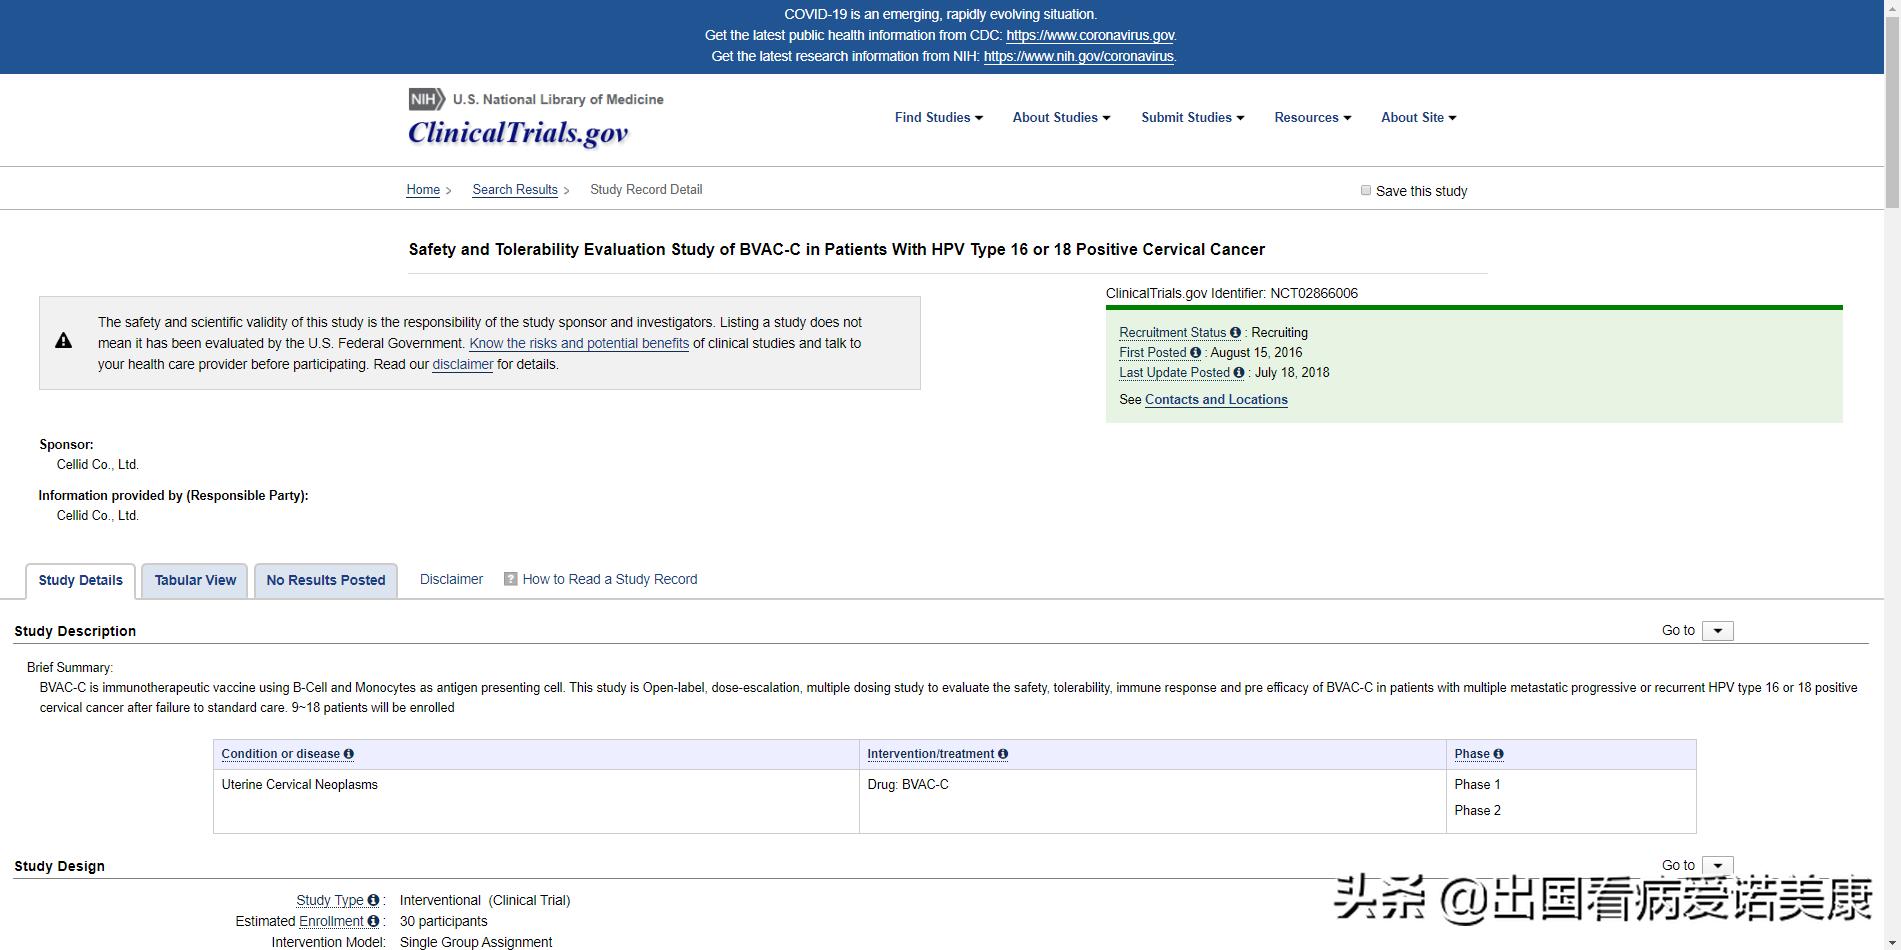Click info icon beside Estimated Enrollment

(x=373, y=921)
